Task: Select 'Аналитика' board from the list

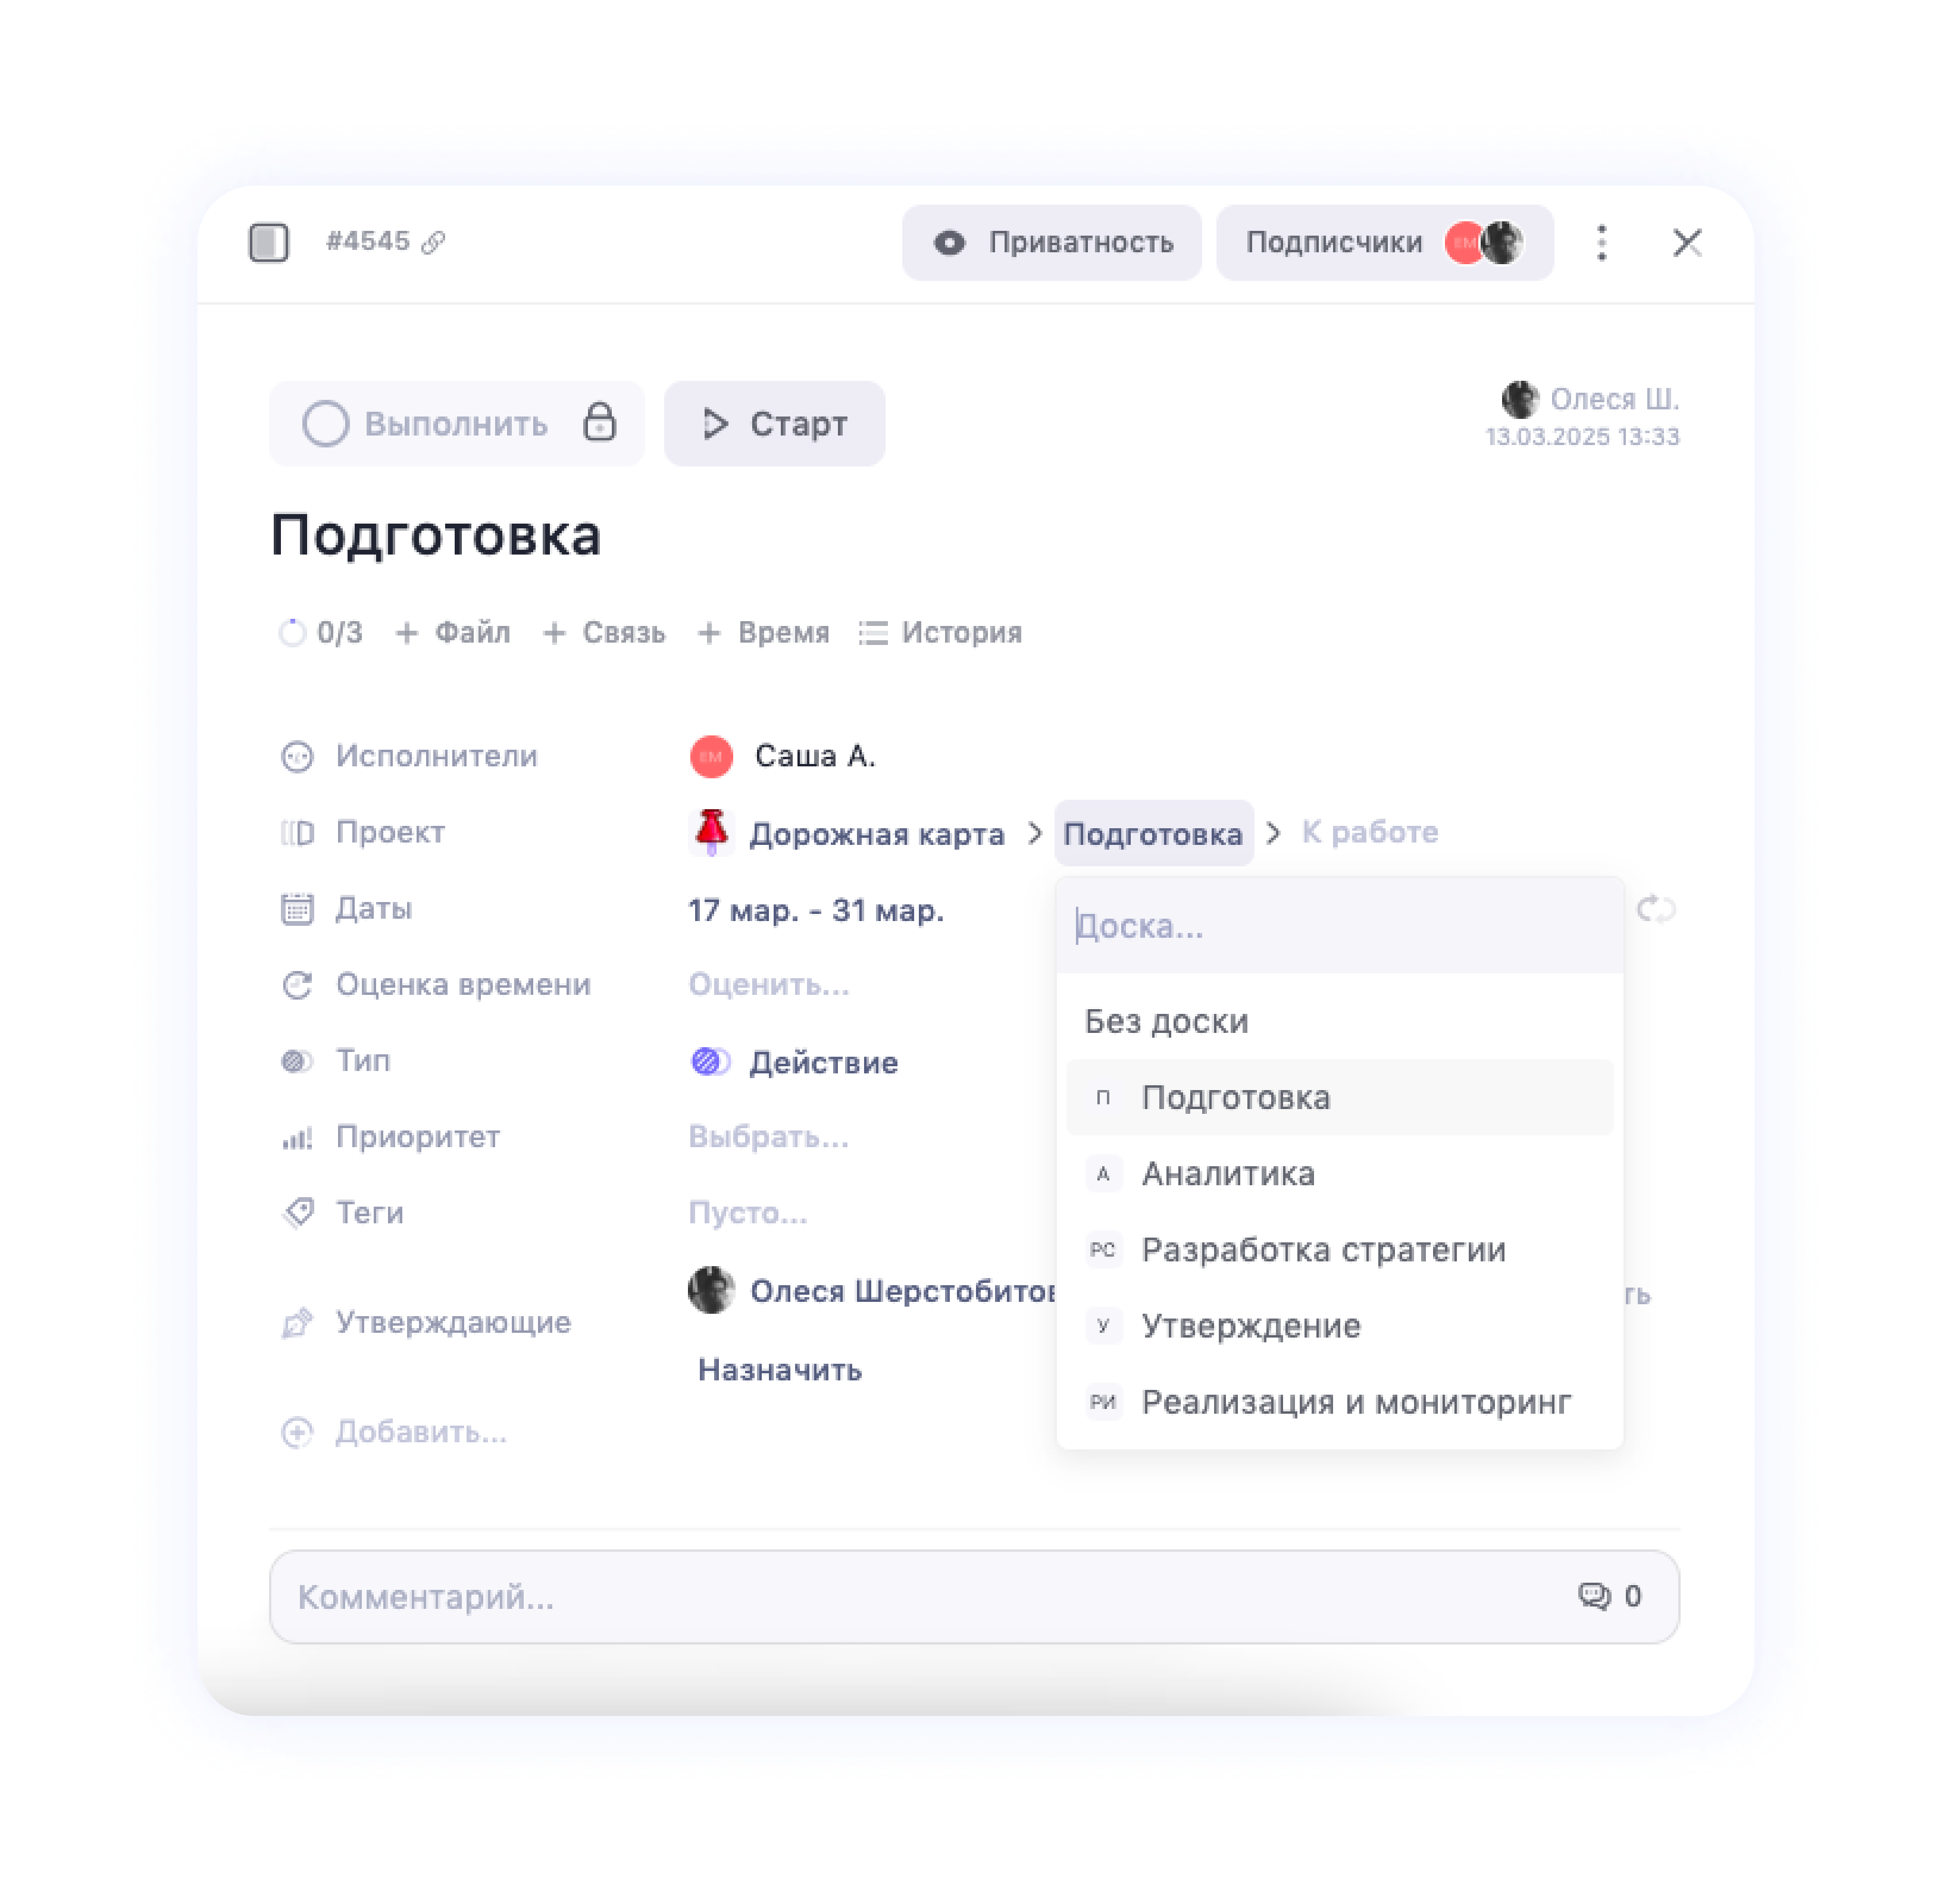Action: (1228, 1173)
